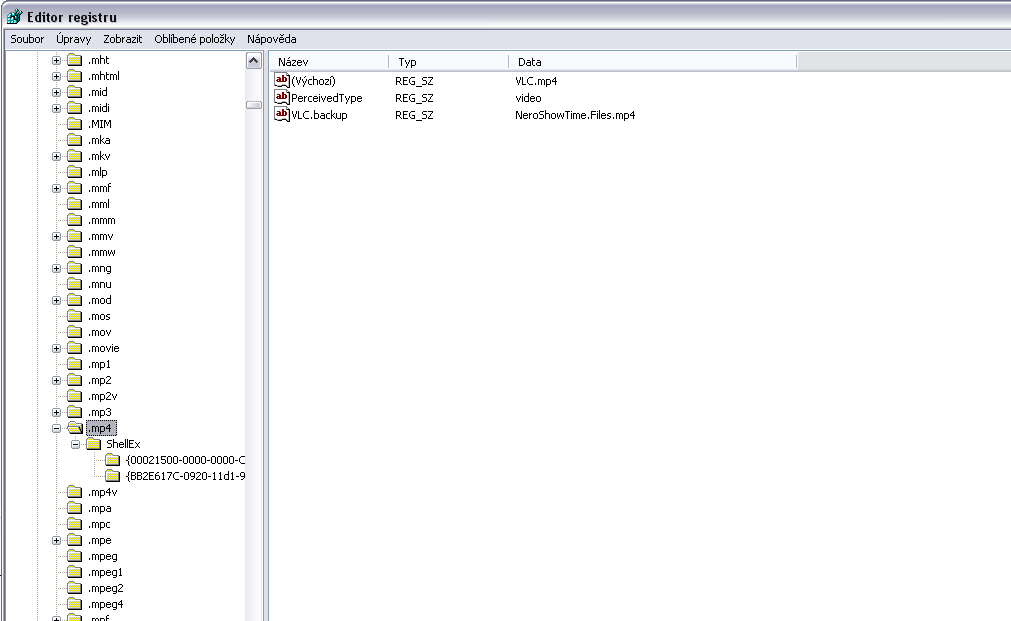Expand the .mkv key

pyautogui.click(x=57, y=157)
